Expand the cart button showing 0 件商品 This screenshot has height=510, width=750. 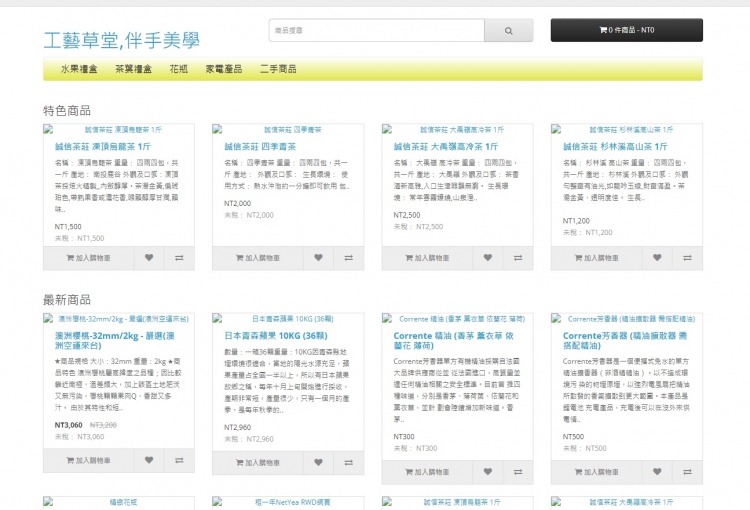[x=626, y=31]
